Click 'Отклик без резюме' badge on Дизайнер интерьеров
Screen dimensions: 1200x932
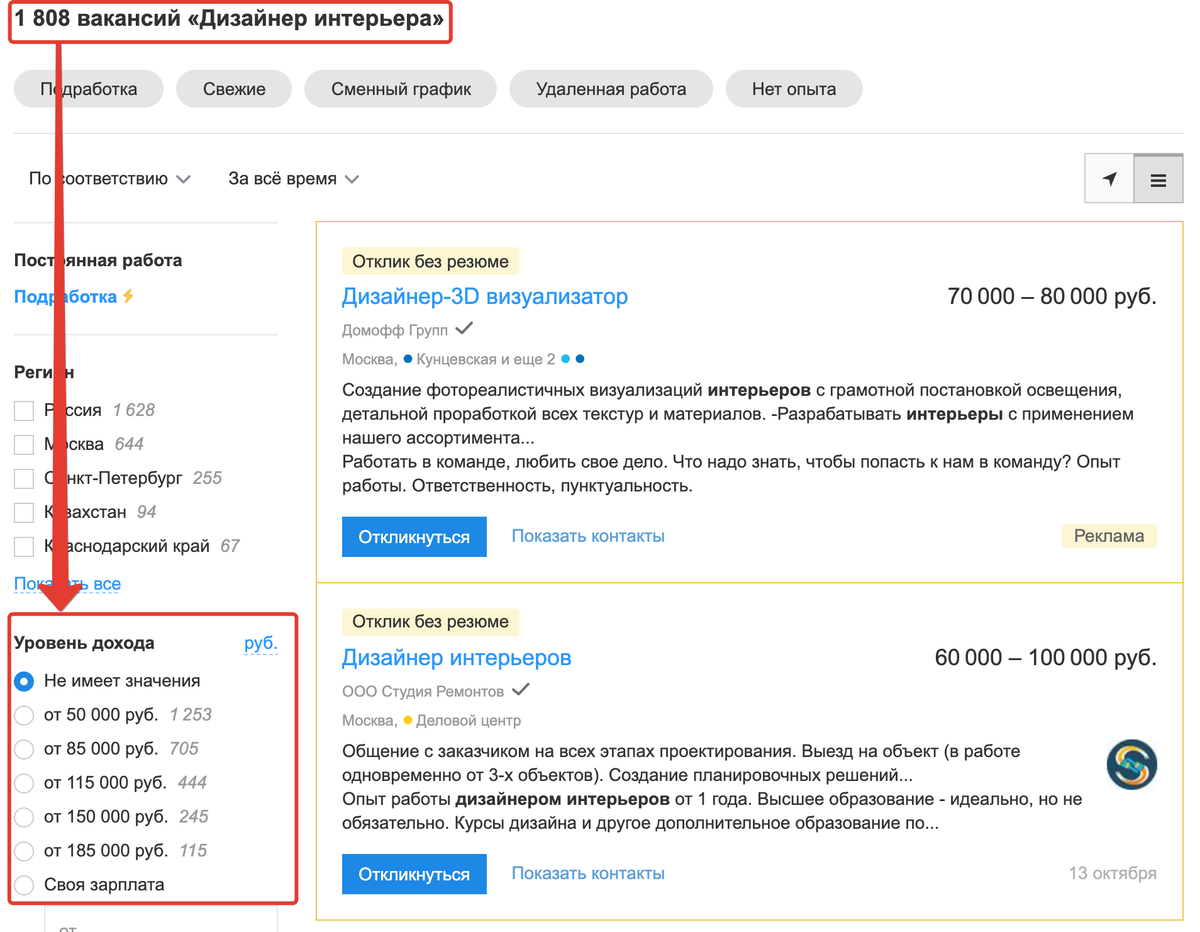(431, 622)
